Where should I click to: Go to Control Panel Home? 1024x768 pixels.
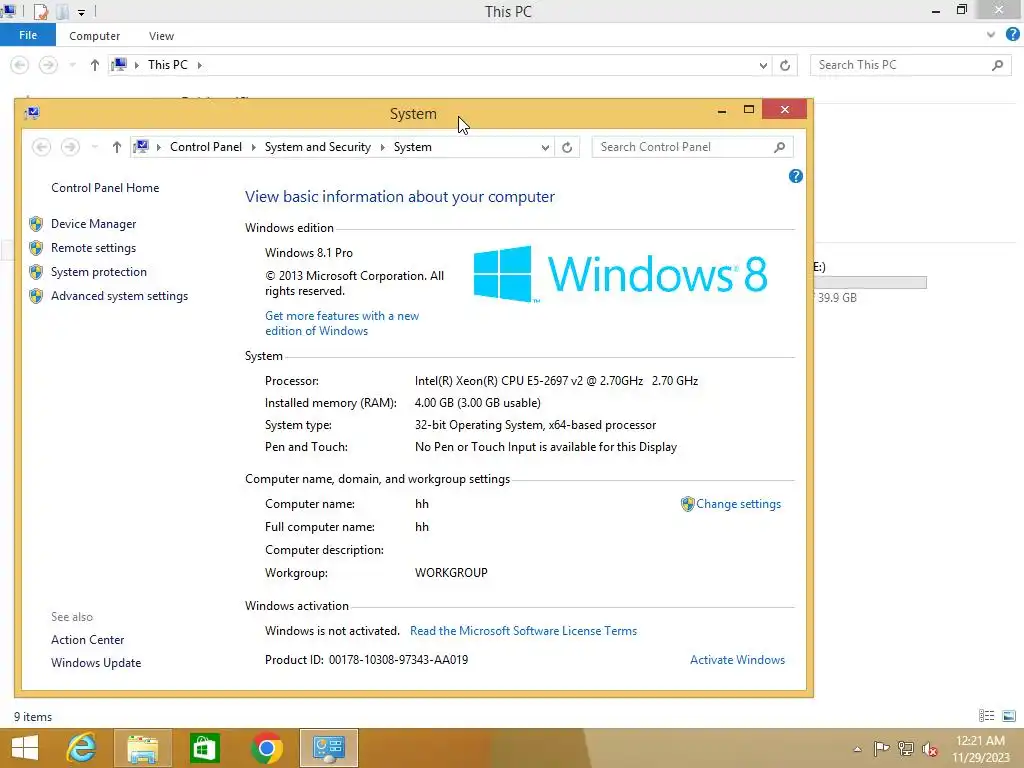point(105,188)
